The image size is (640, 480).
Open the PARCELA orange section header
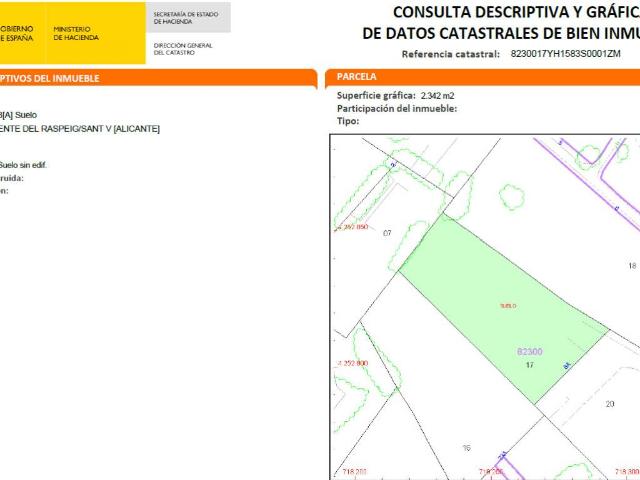482,77
